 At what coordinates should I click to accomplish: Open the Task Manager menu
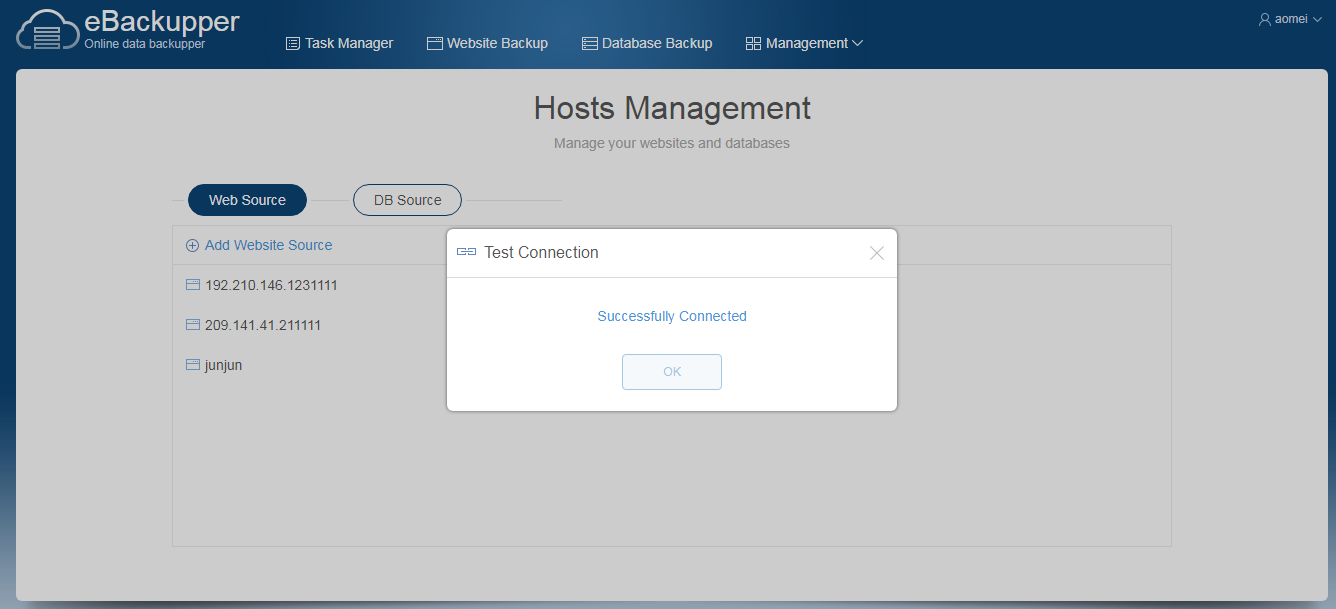(340, 43)
